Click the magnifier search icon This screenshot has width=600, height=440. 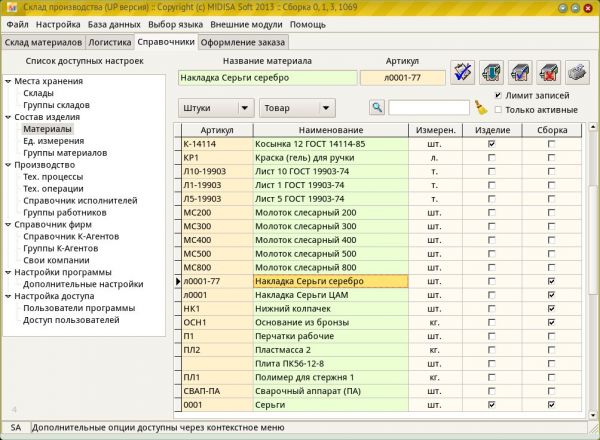(377, 108)
